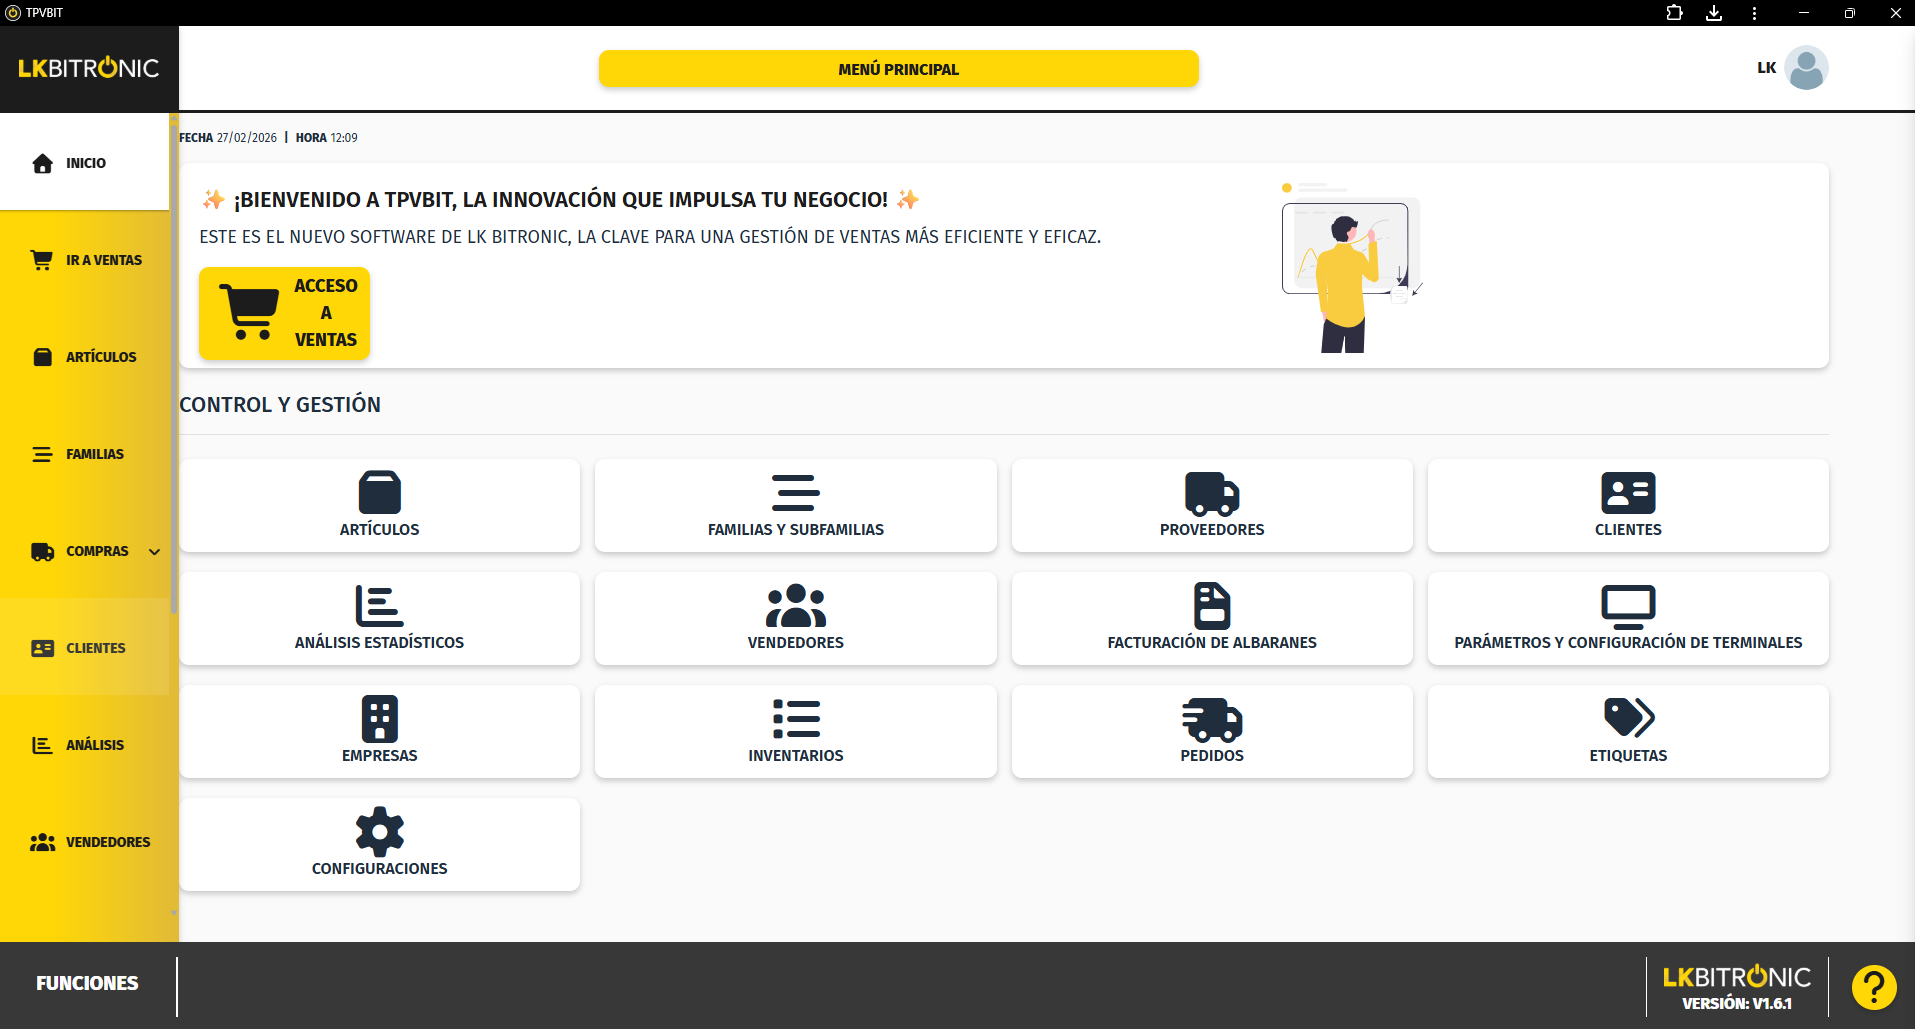Open Facturación de Albaranes document icon
Image resolution: width=1915 pixels, height=1029 pixels.
point(1211,606)
